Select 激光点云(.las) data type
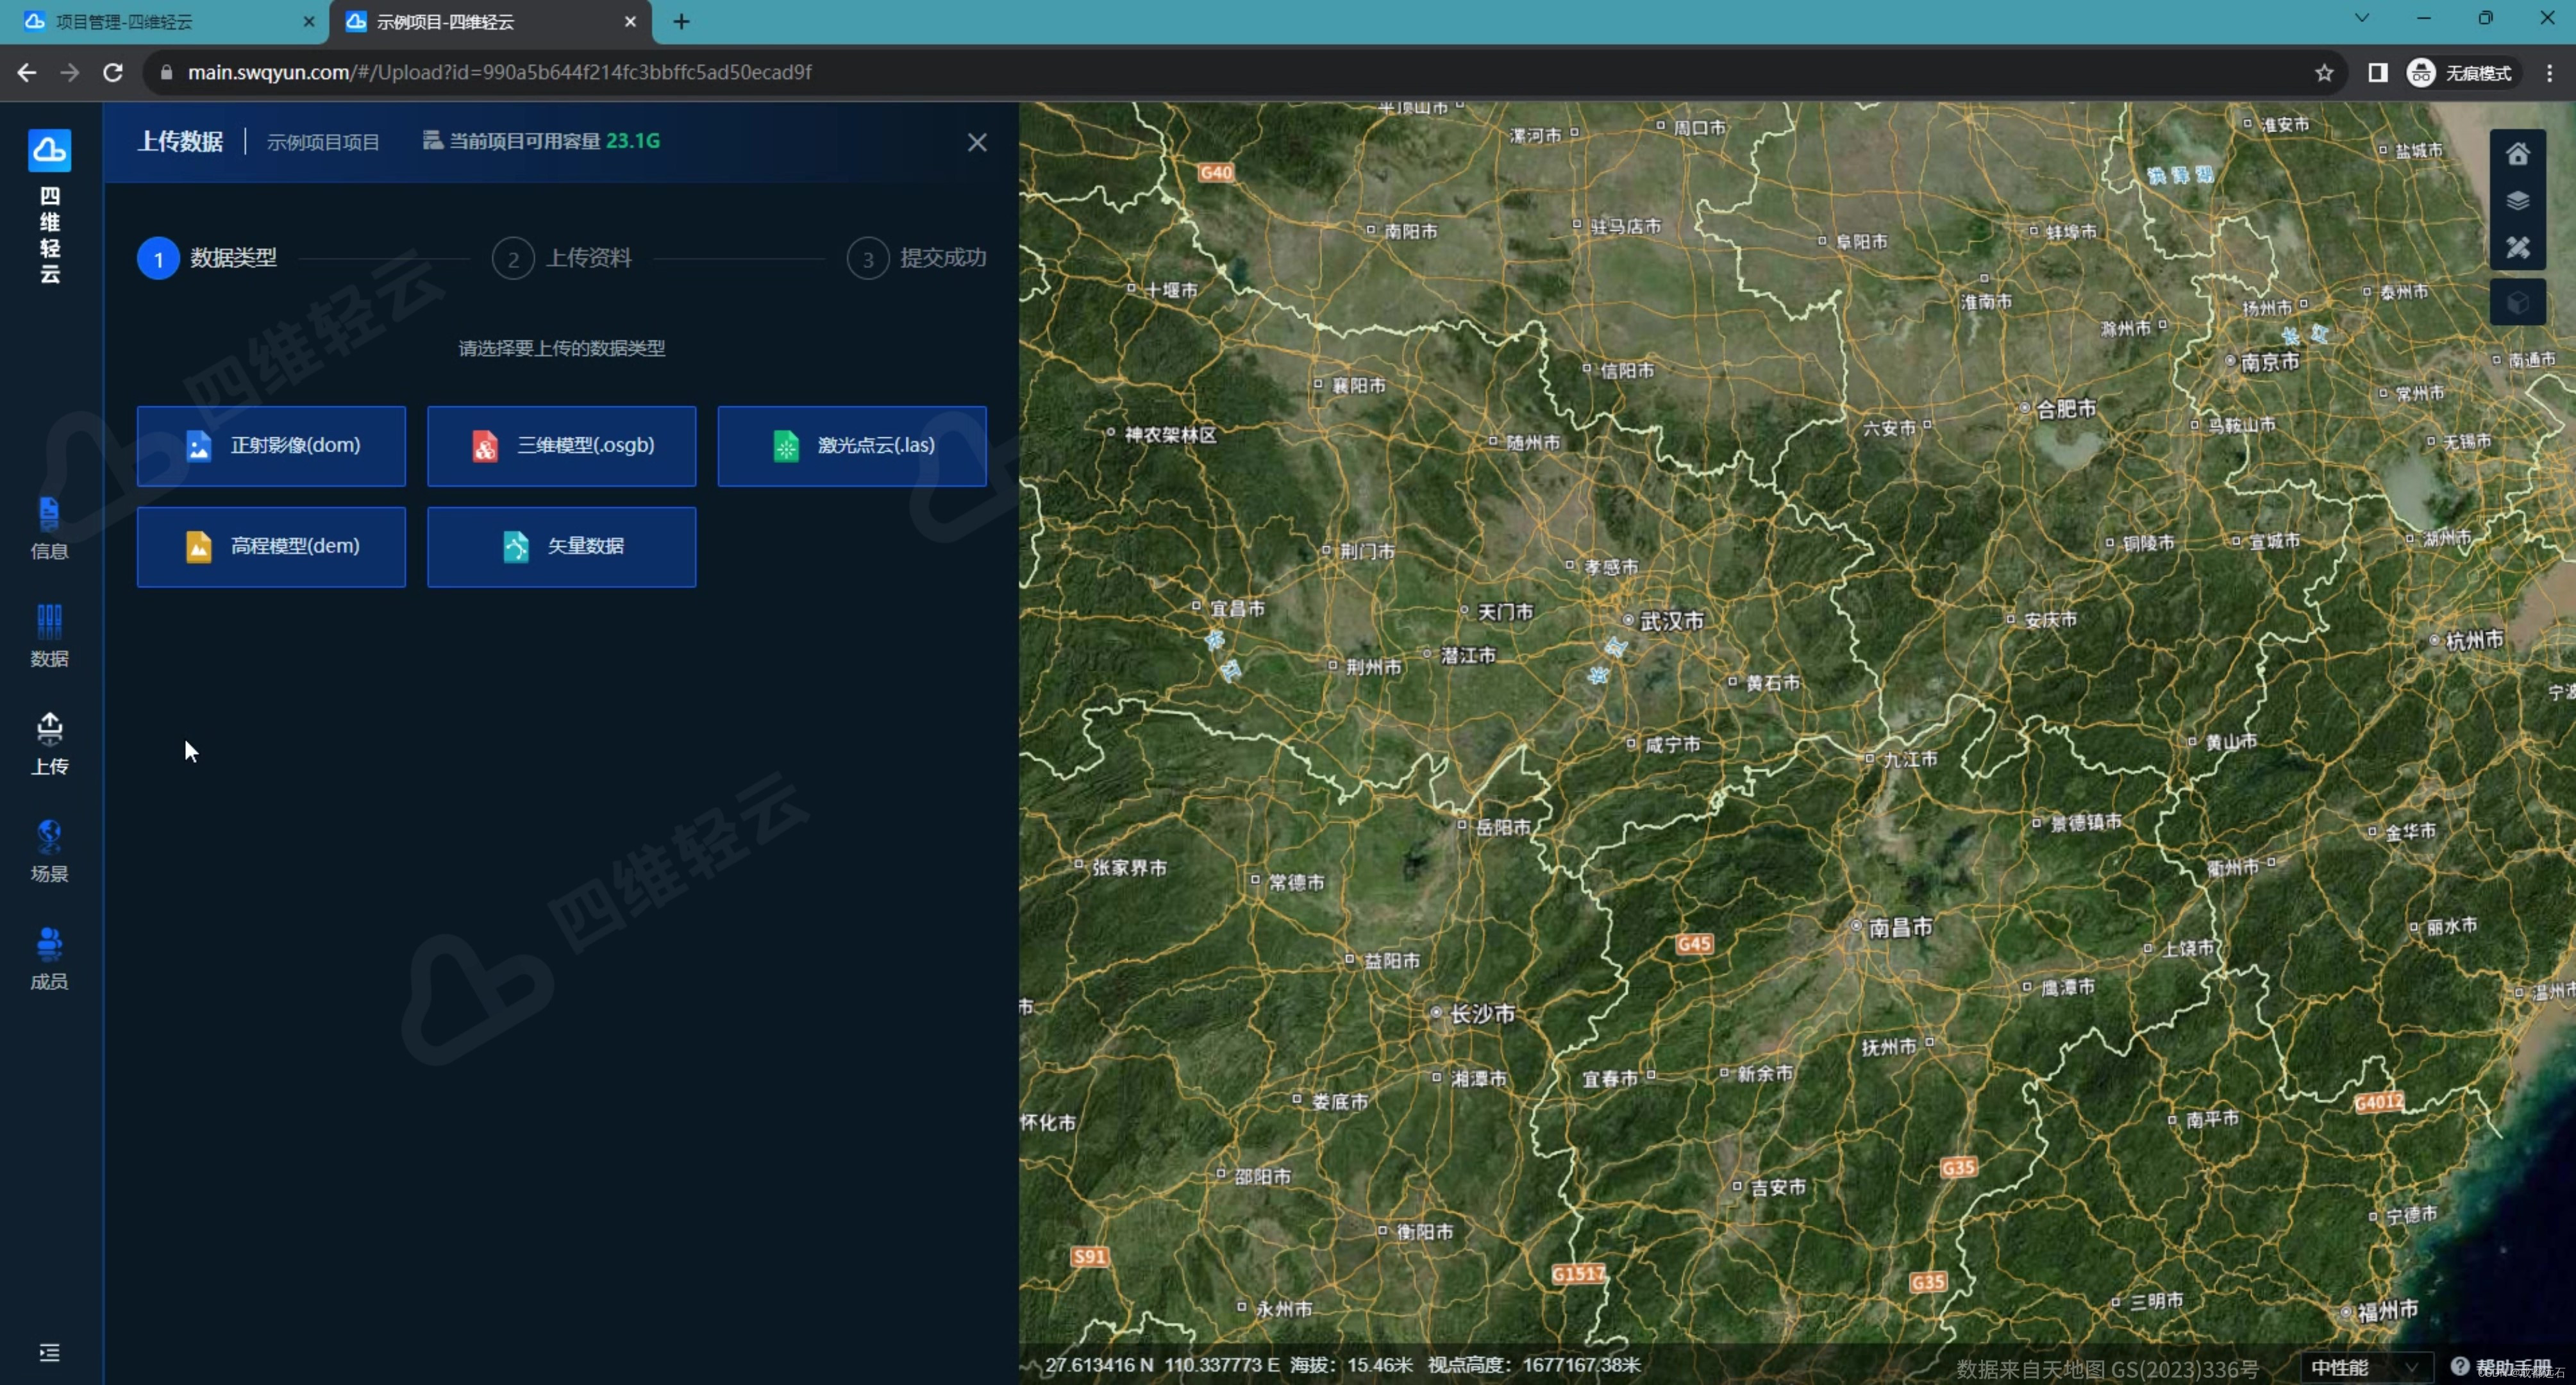This screenshot has width=2576, height=1385. pos(851,446)
